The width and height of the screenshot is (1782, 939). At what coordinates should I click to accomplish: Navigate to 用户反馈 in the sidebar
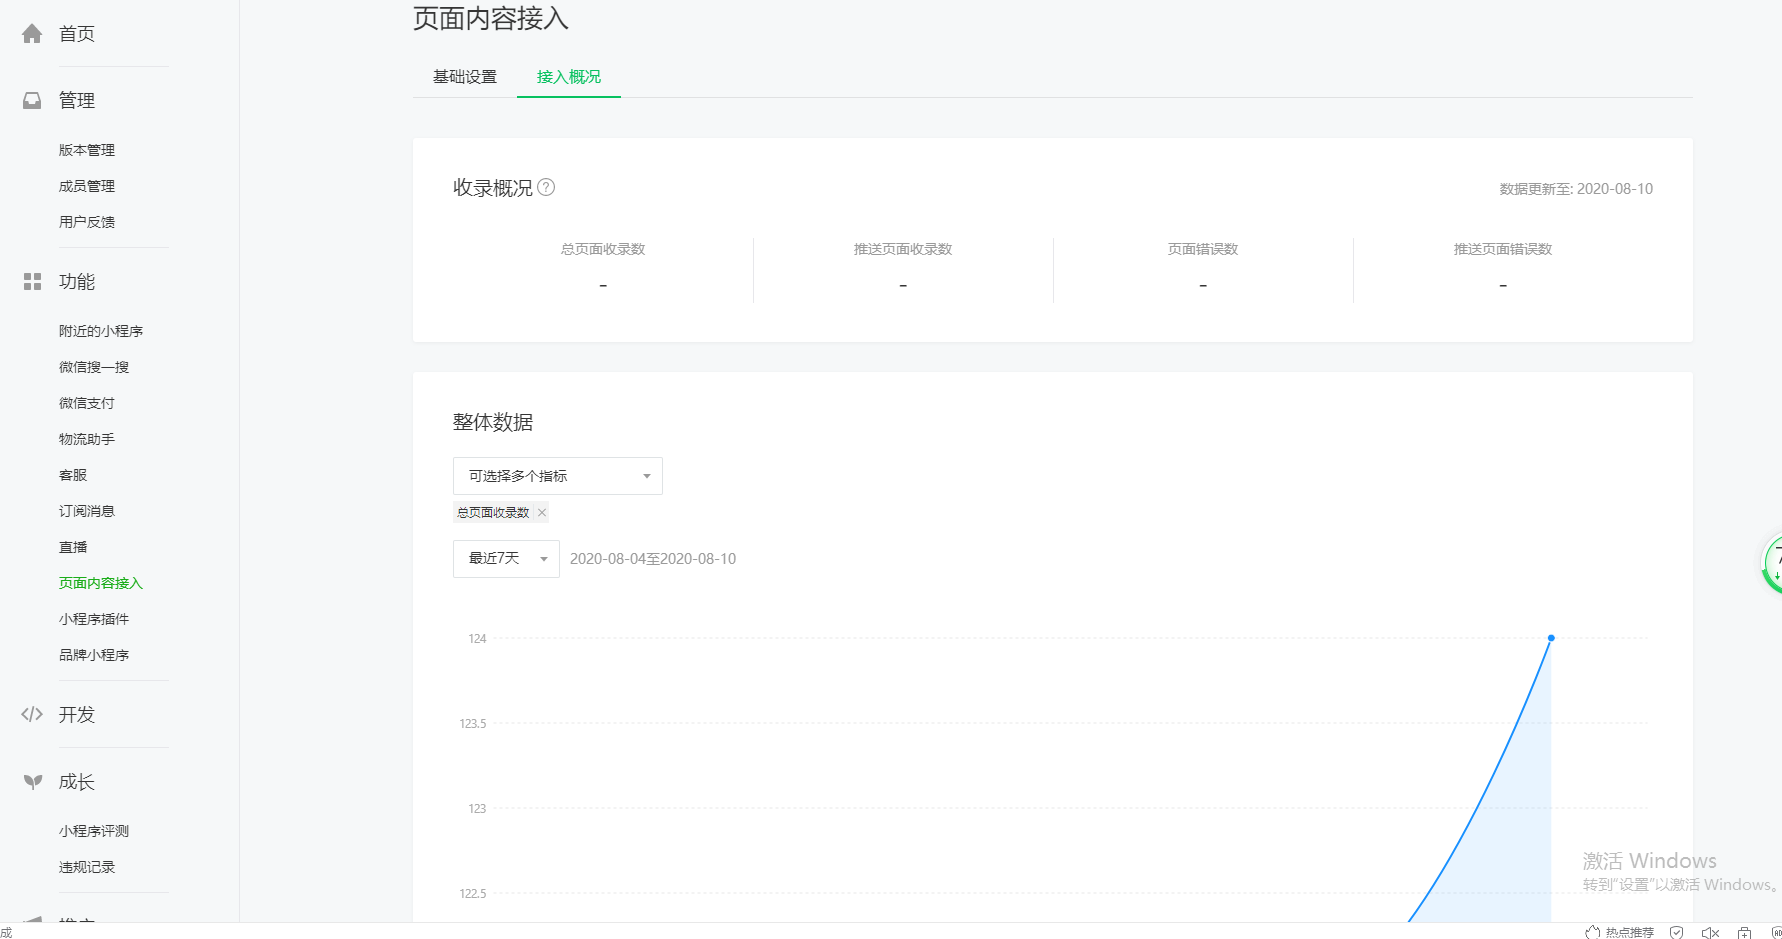tap(87, 222)
